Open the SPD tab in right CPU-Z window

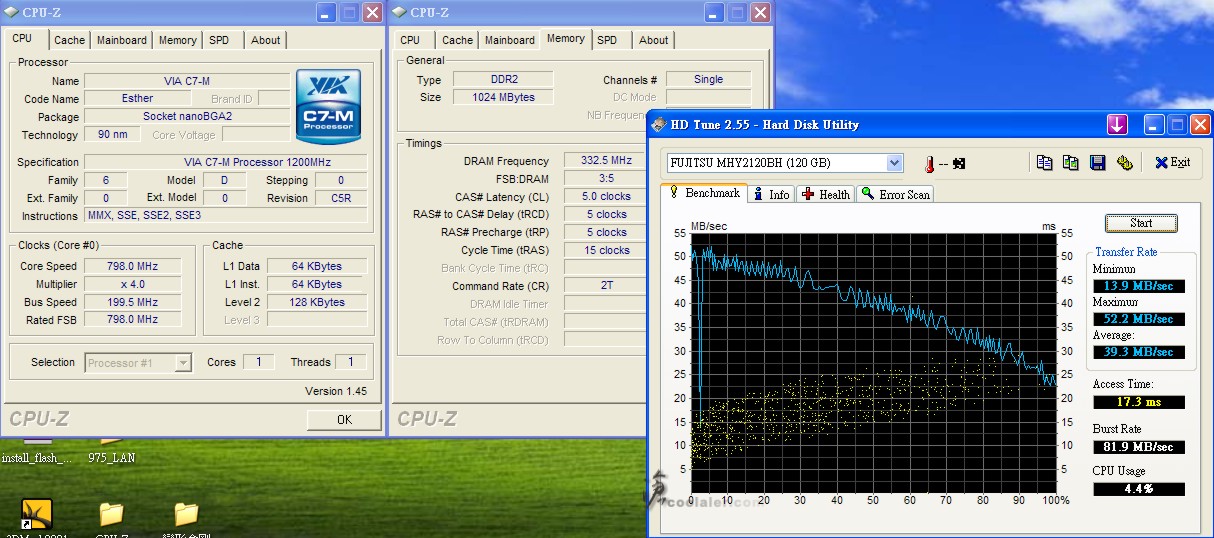click(x=607, y=40)
